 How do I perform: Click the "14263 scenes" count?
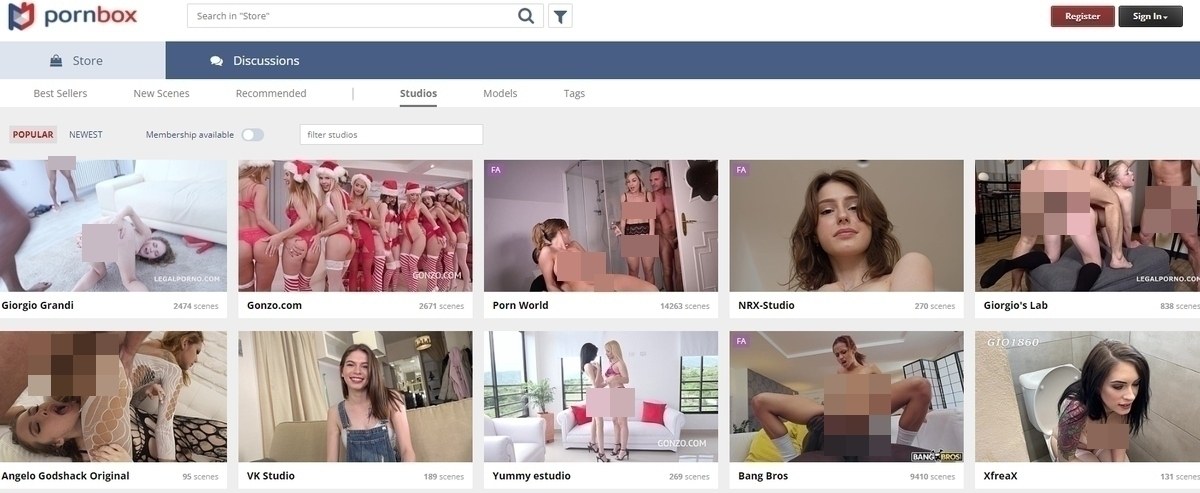(685, 306)
